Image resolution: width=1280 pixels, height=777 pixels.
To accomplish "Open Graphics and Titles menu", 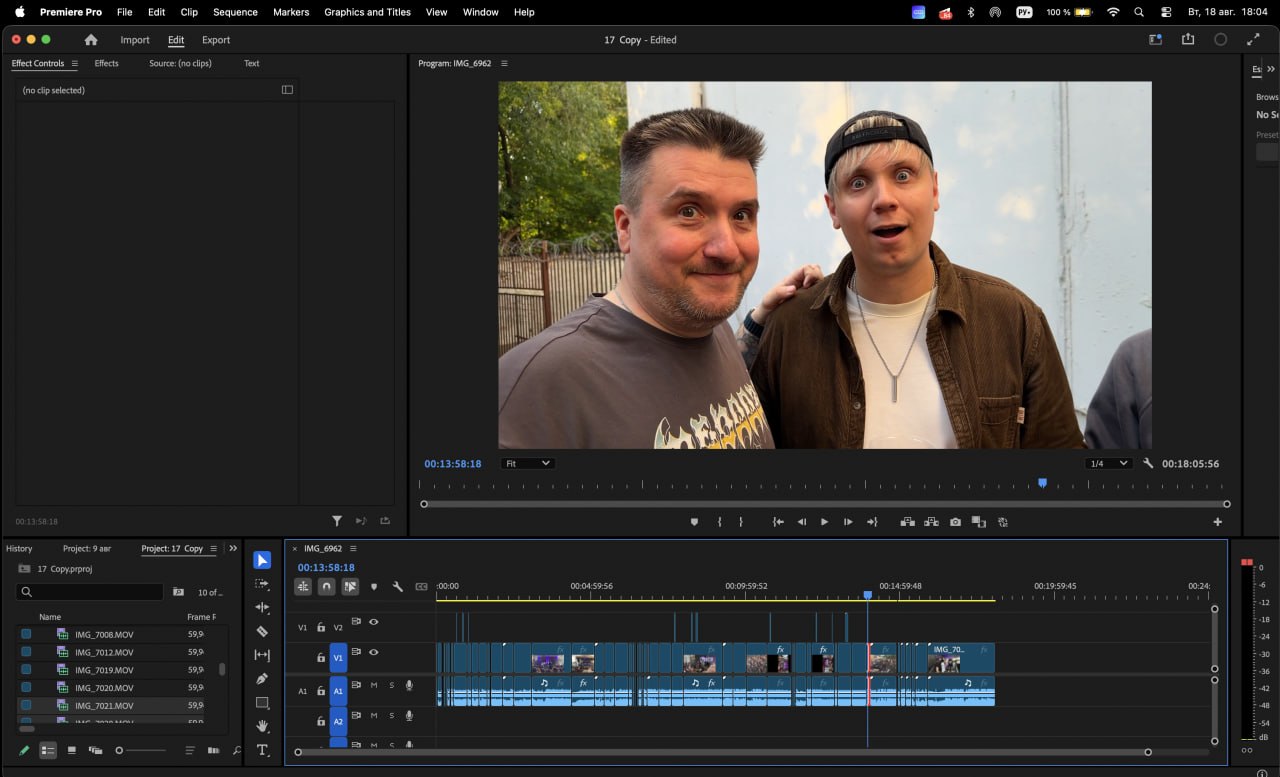I will [x=367, y=12].
